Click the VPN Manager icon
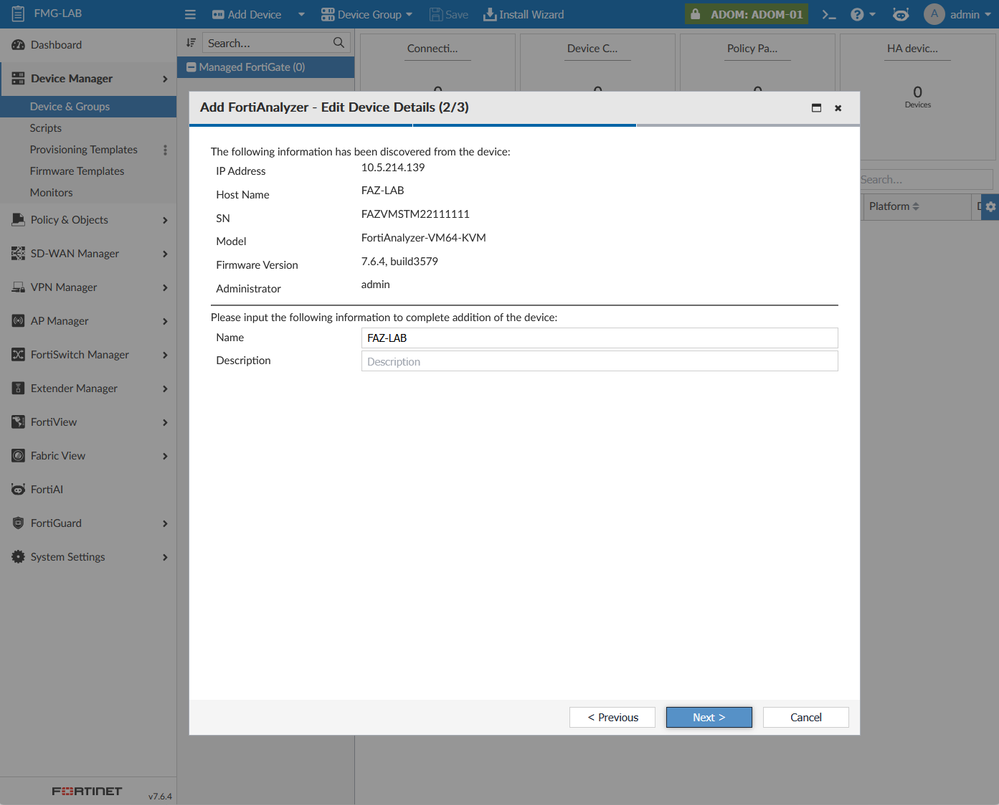999x805 pixels. [18, 287]
